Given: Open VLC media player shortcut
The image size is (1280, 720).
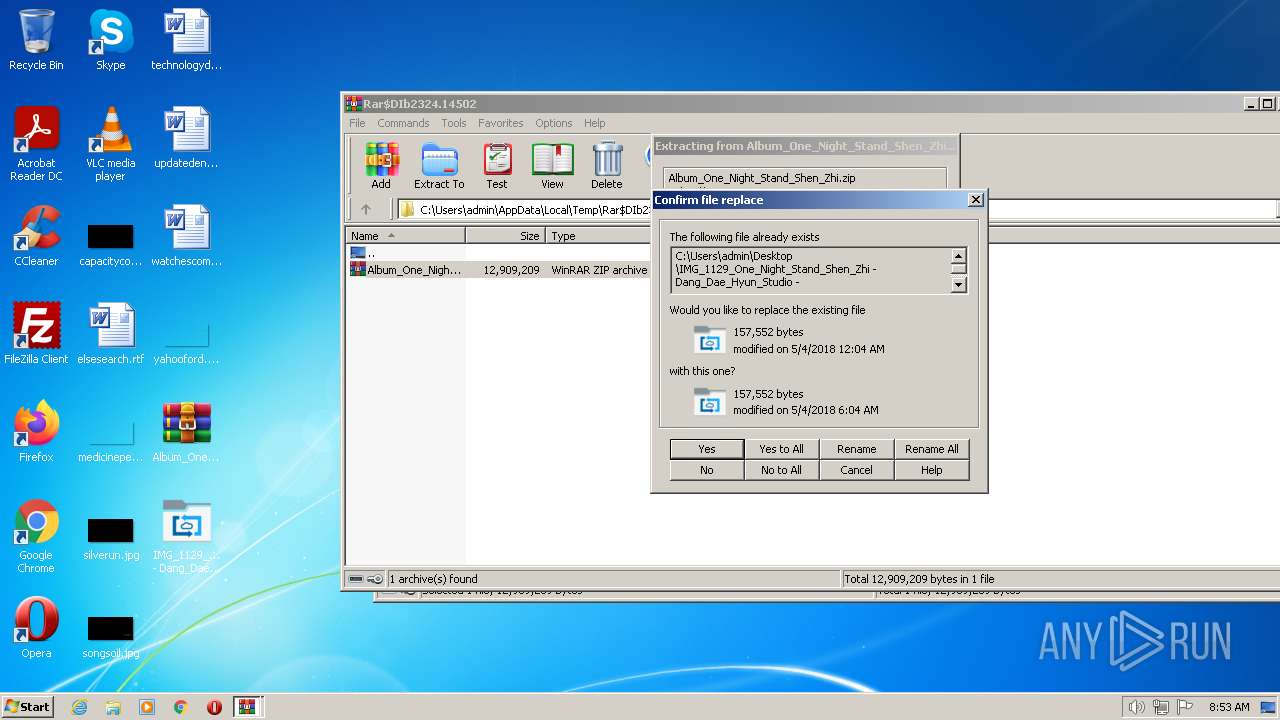Looking at the screenshot, I should [x=110, y=144].
